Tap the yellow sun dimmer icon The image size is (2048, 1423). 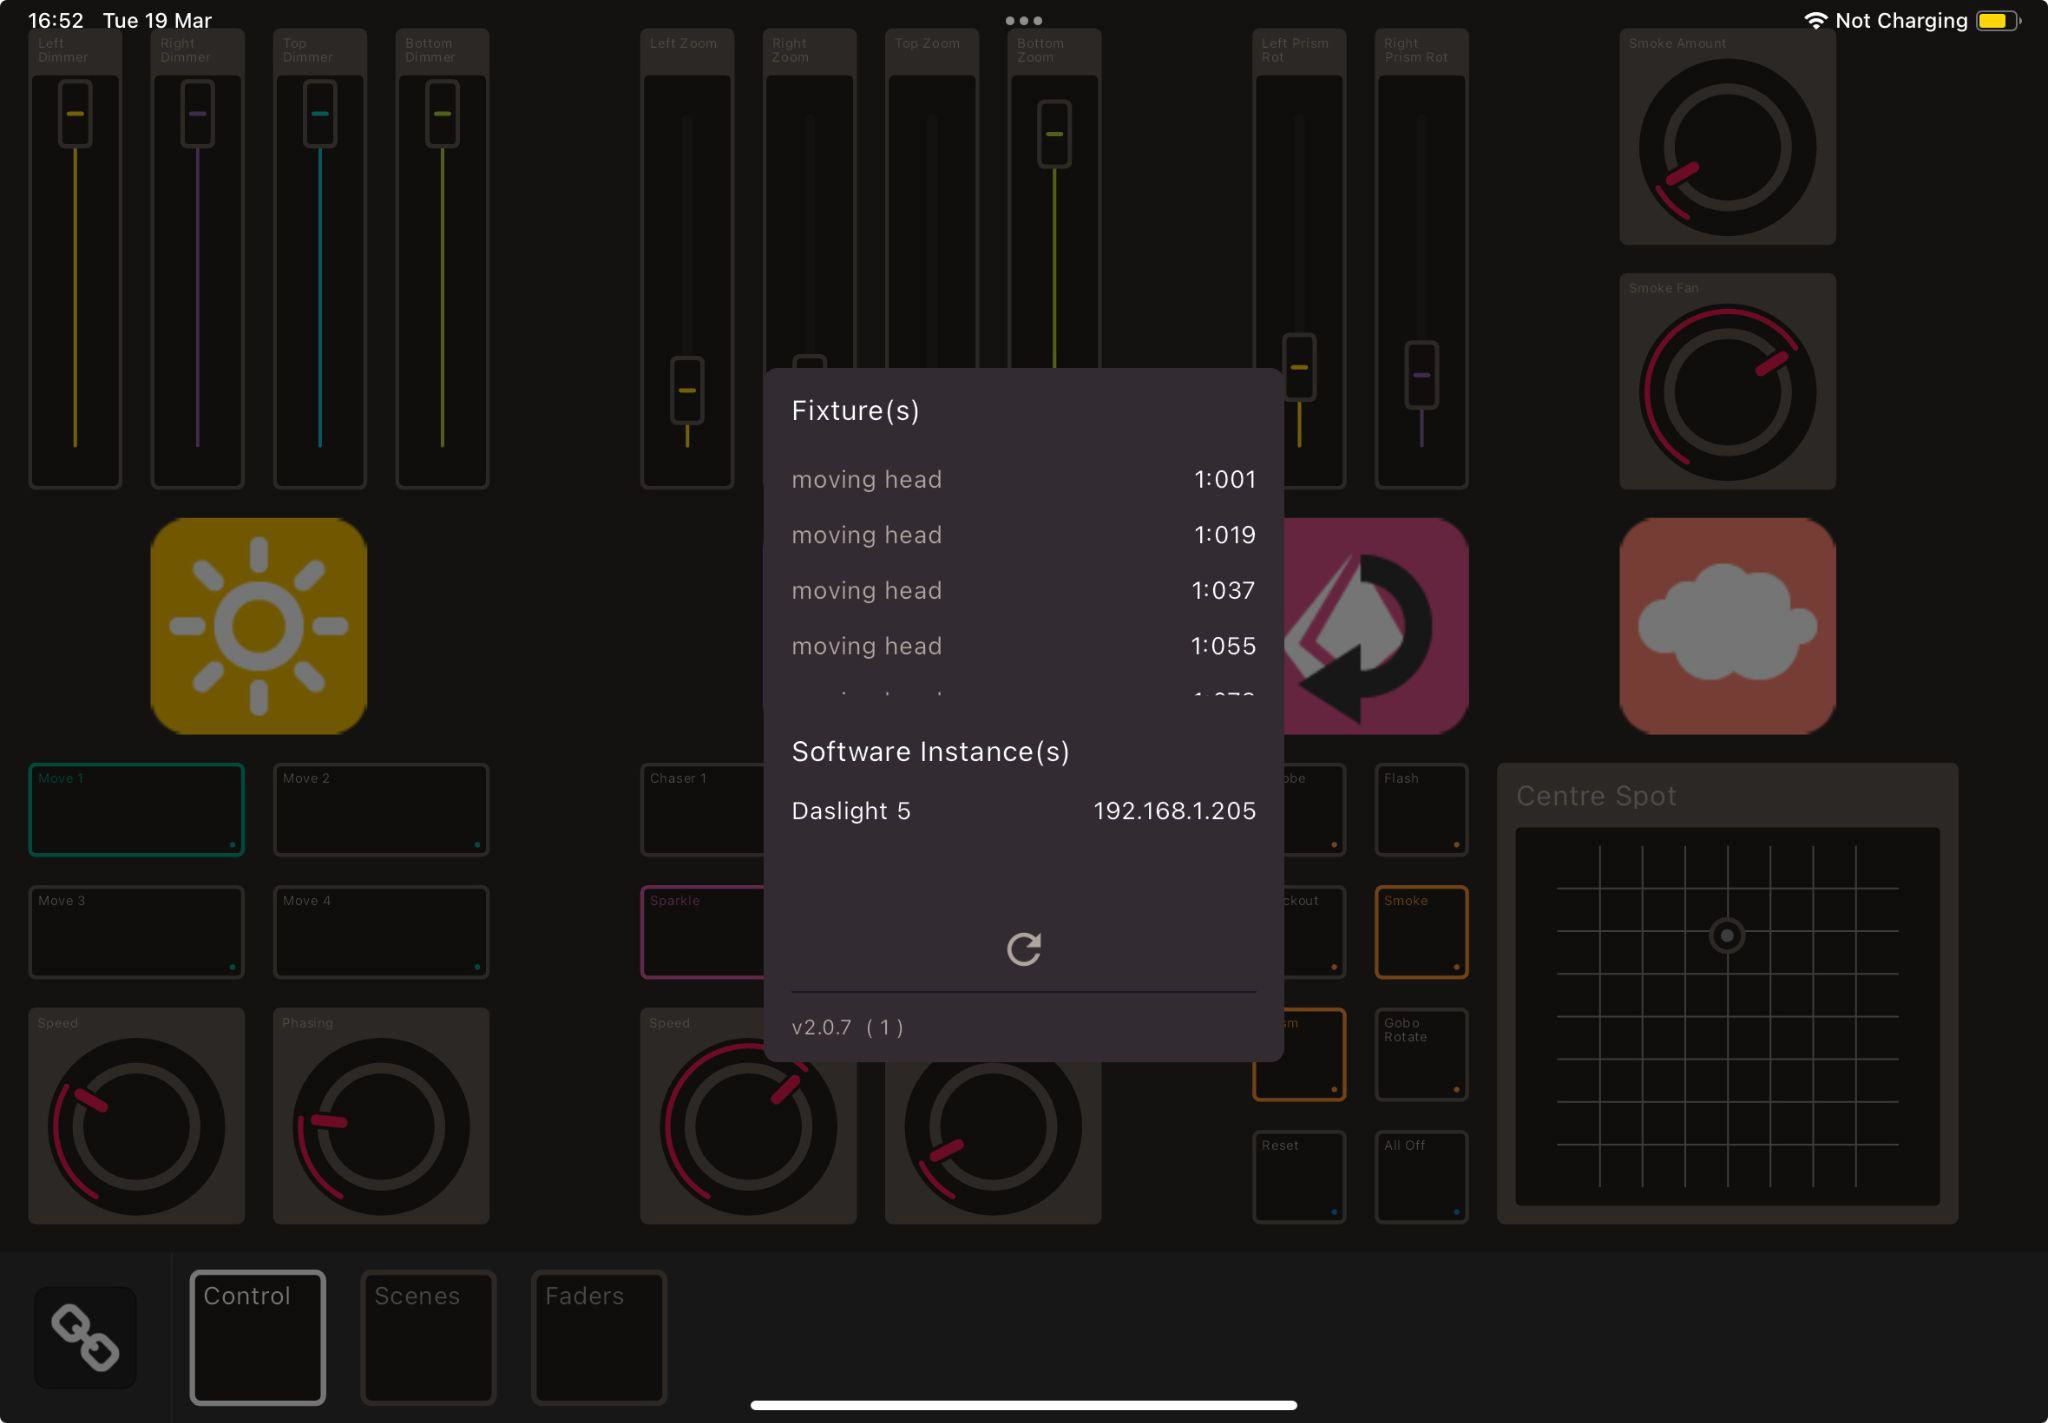[259, 626]
